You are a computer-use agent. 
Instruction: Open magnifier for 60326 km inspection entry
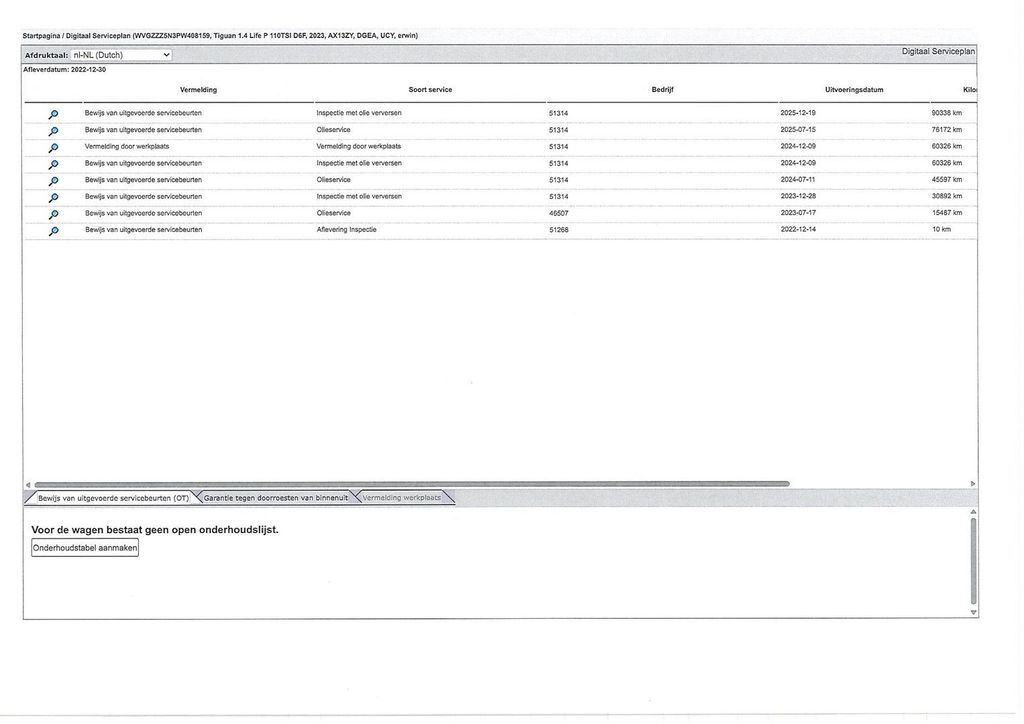54,165
